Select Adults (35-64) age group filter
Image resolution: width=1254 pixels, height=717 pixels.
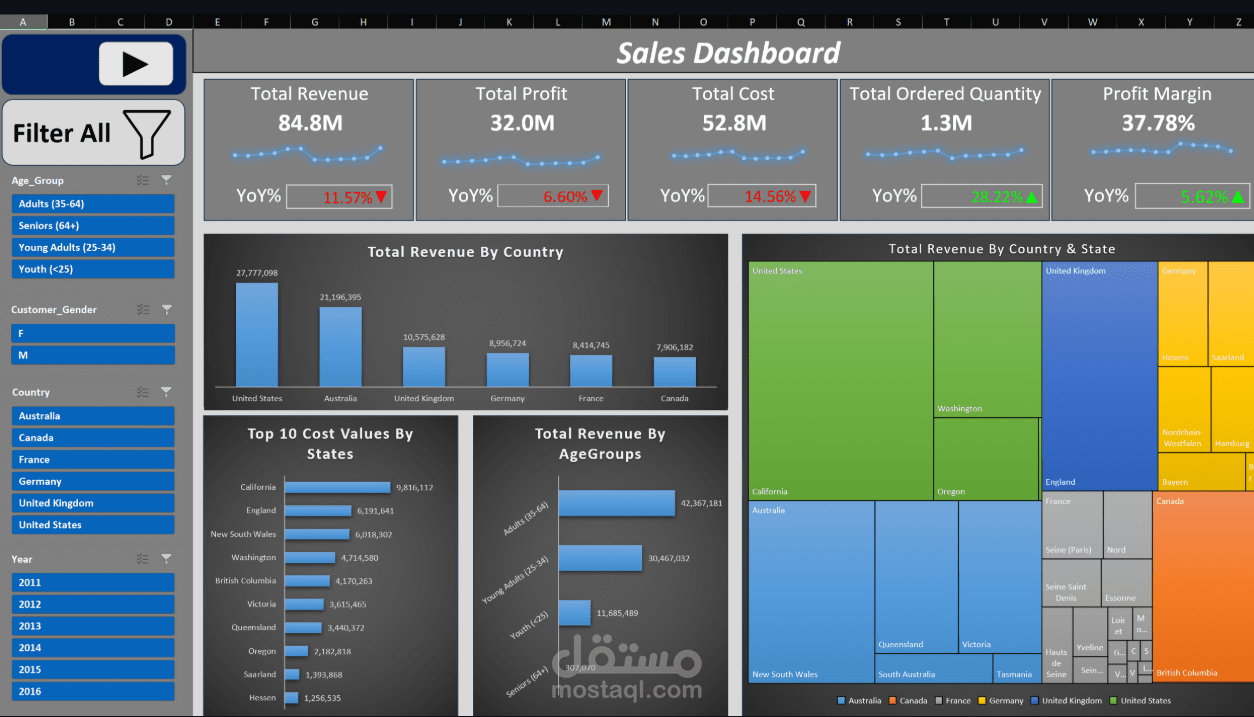(x=93, y=204)
